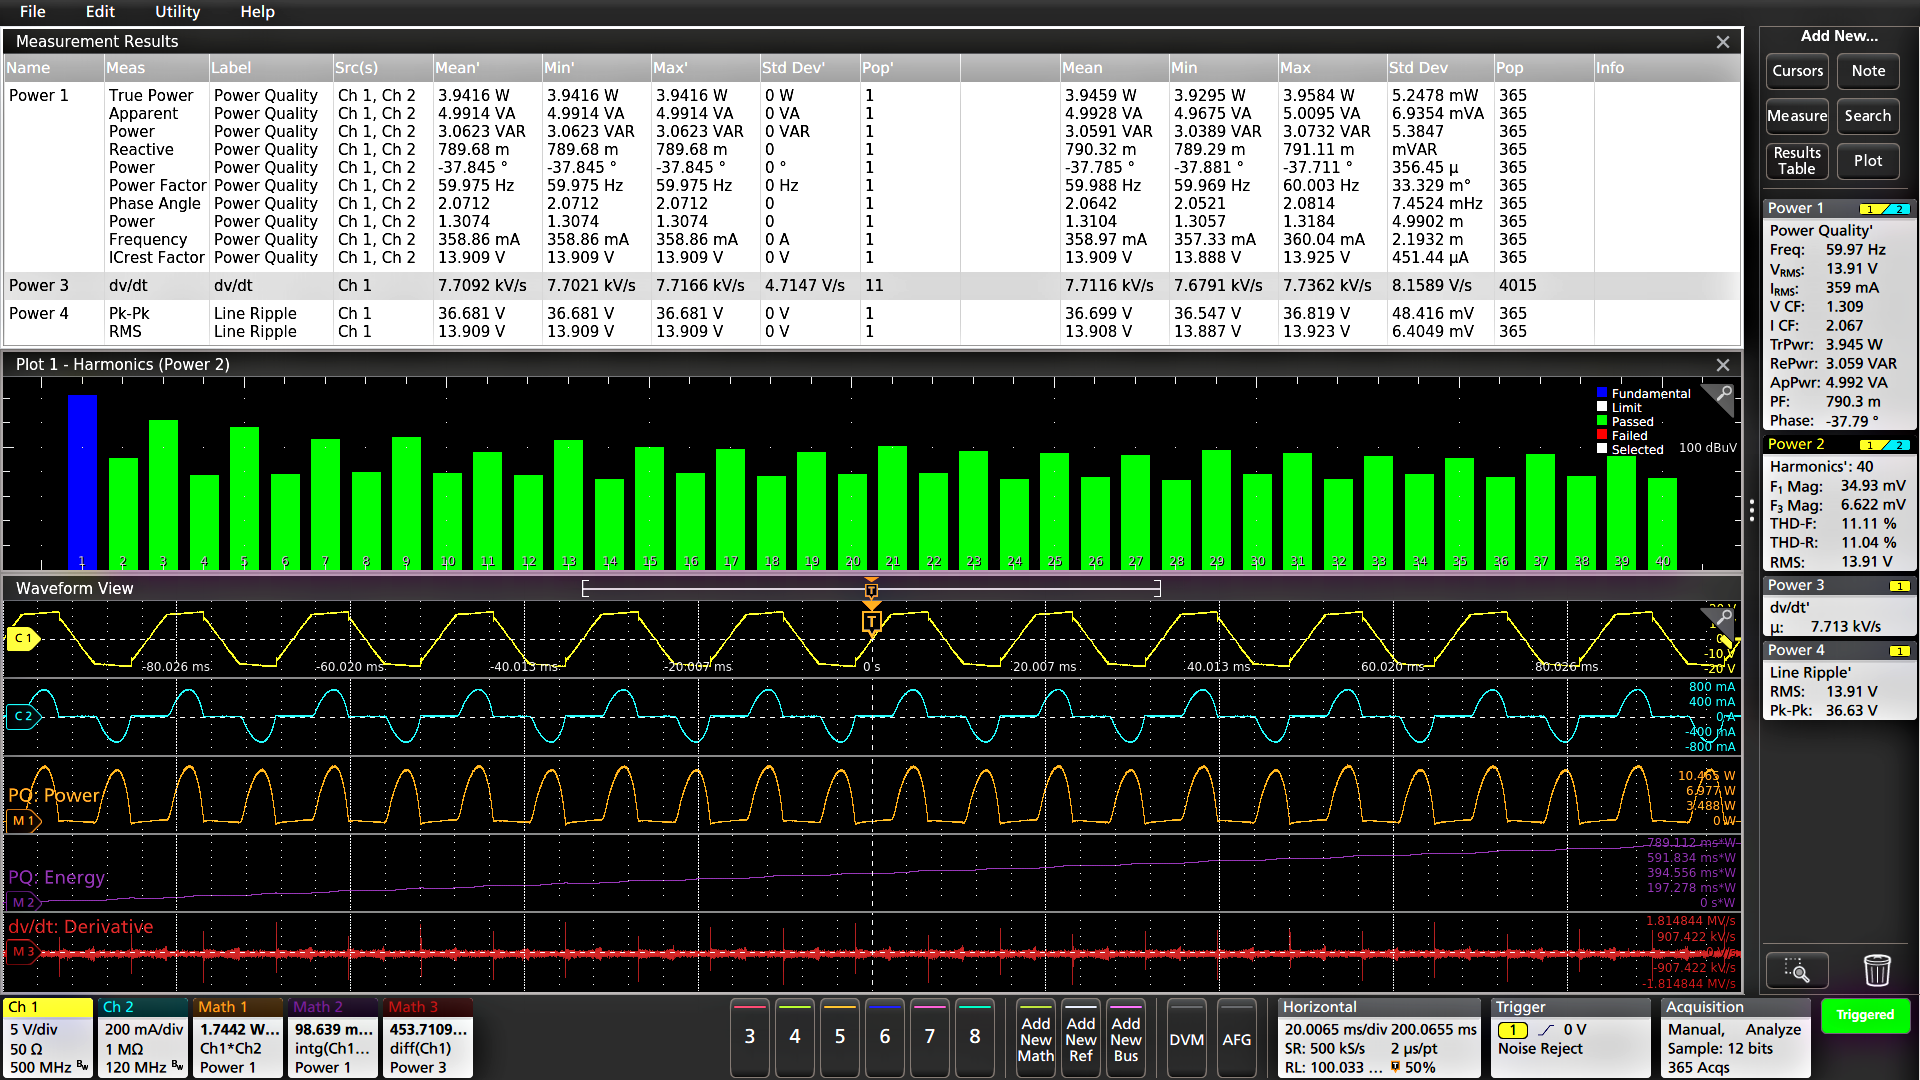Open the Ch 1 vertical settings badge
The image size is (1920, 1080).
(46, 1038)
